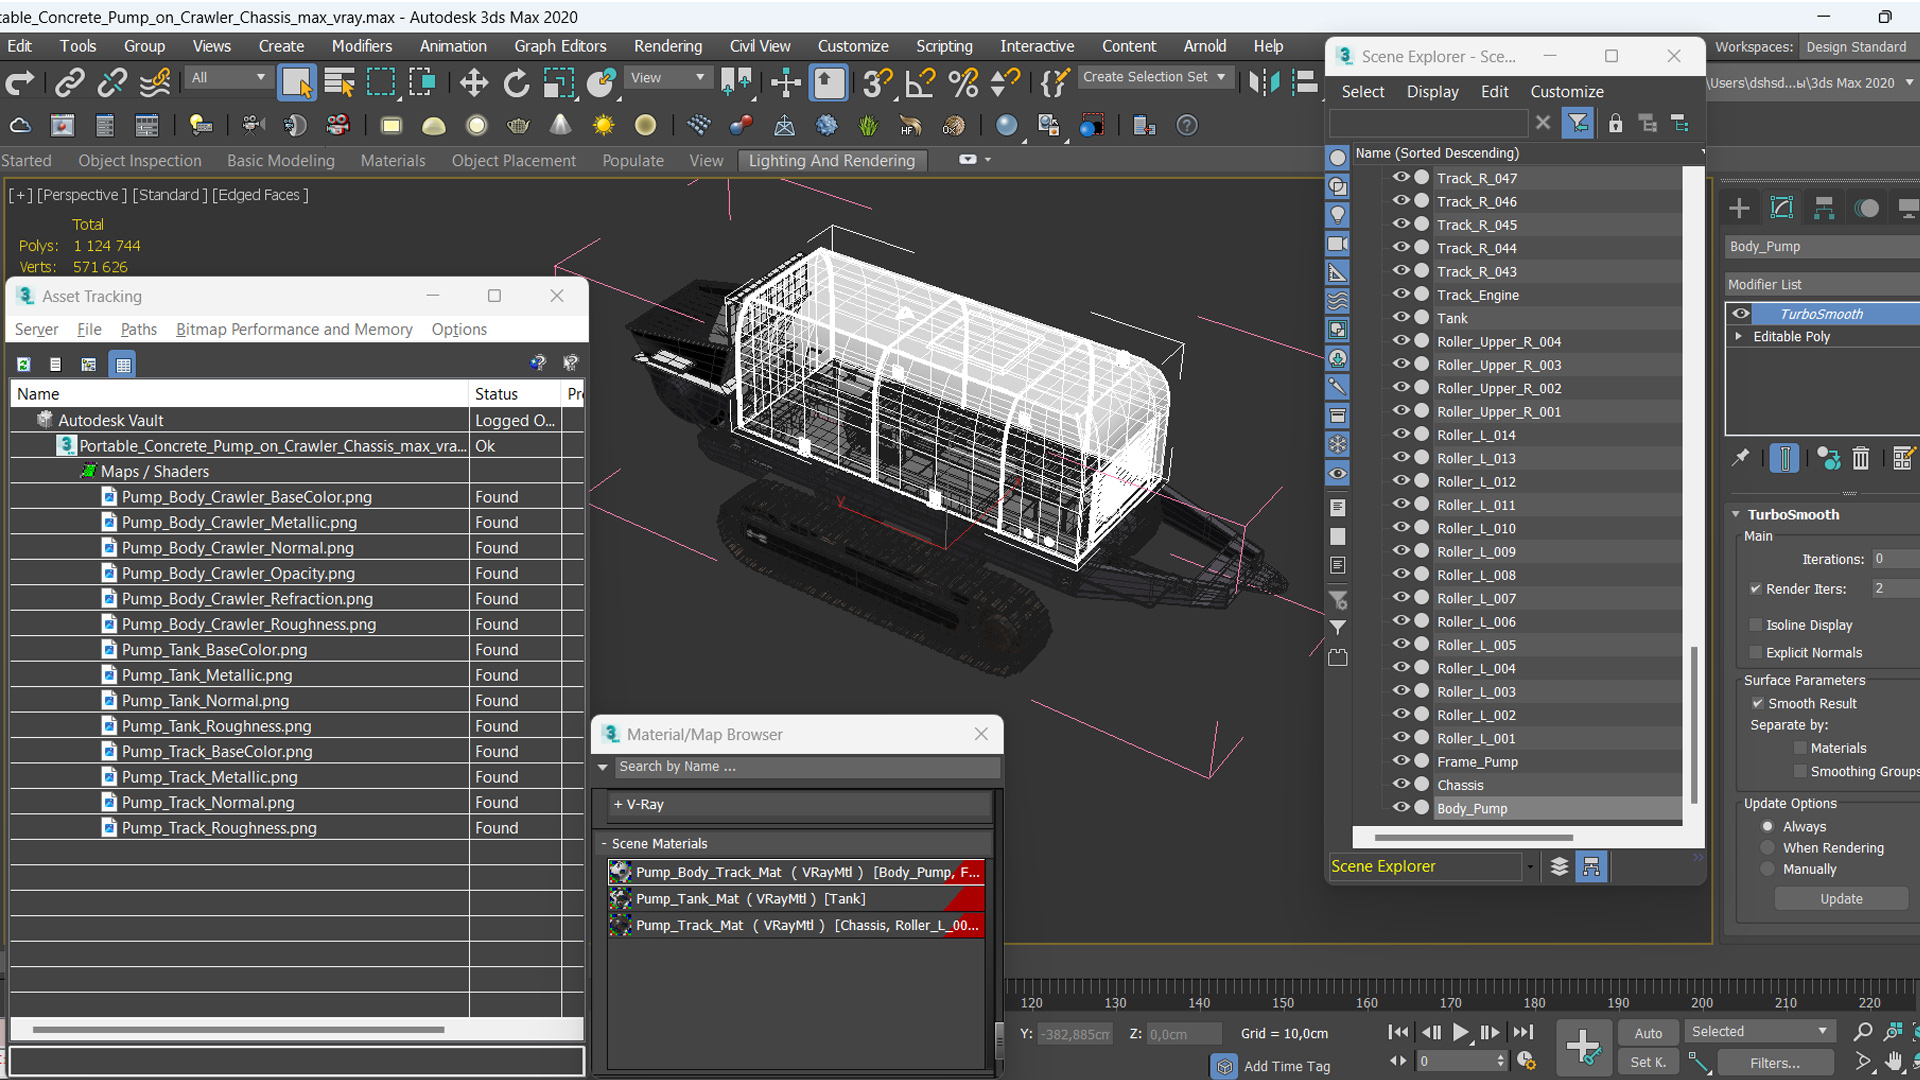Select the Move tool in main toolbar

[x=473, y=83]
